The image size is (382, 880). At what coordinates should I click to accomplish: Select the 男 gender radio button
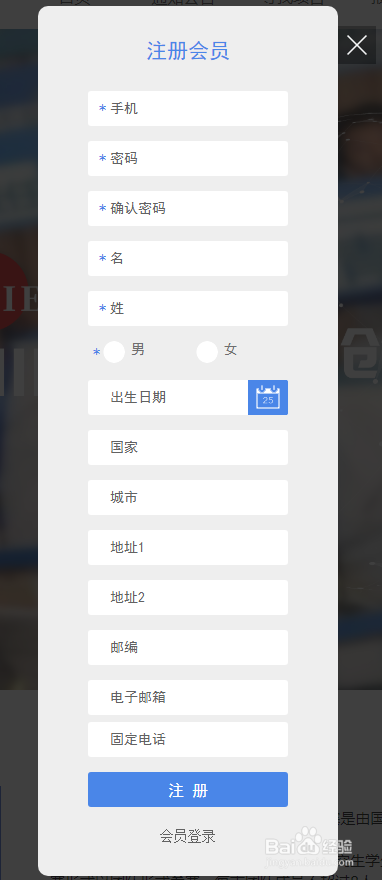tap(114, 352)
